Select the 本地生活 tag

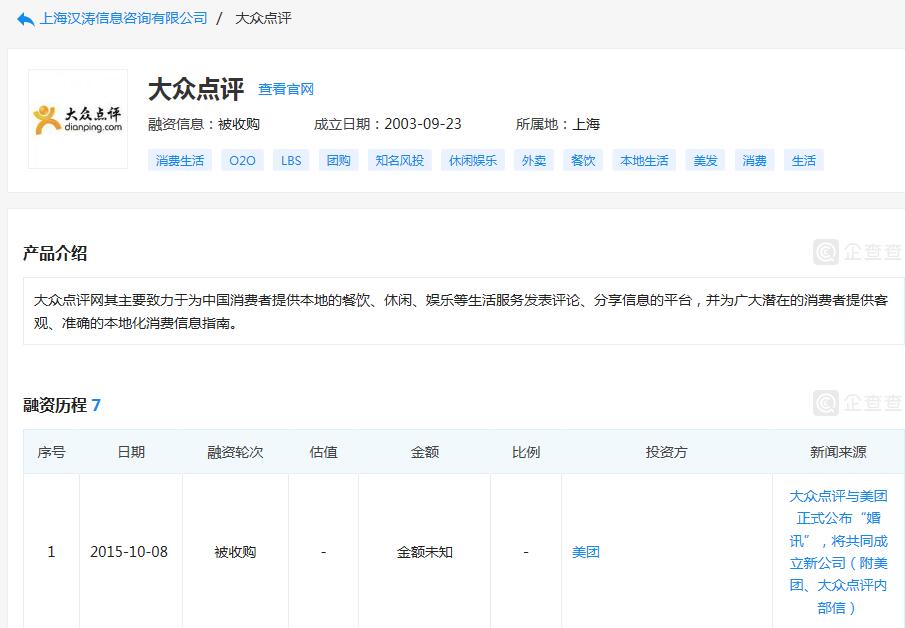coord(643,160)
